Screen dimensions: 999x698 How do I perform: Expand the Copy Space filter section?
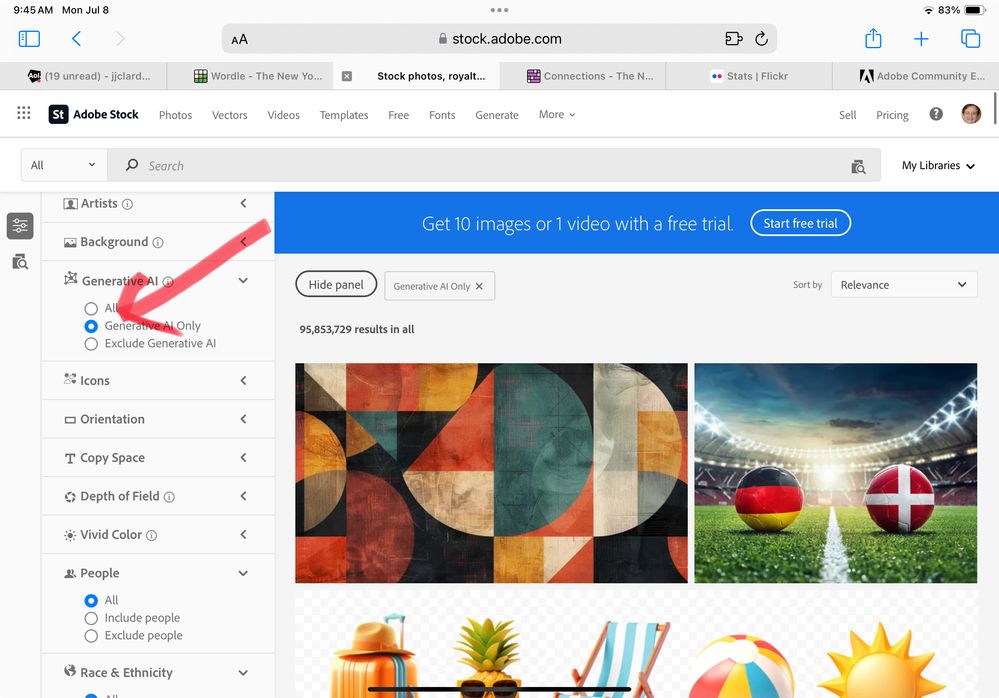point(243,457)
